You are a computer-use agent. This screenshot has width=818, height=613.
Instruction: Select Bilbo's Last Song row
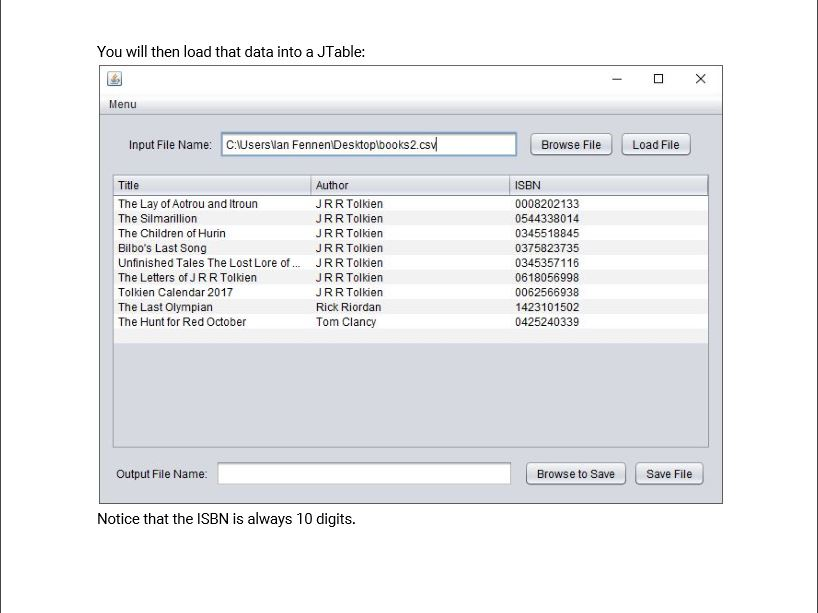pyautogui.click(x=200, y=248)
